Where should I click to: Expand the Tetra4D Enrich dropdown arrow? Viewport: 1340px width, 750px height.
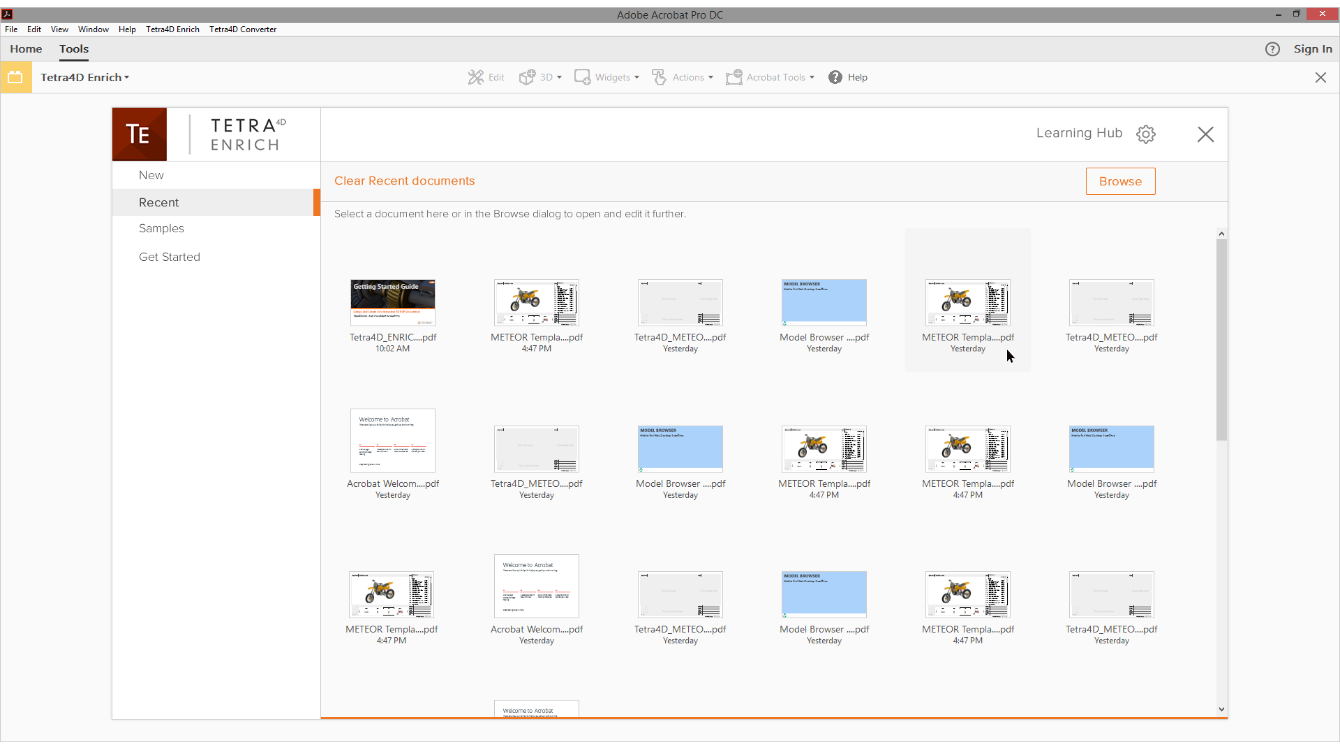pos(127,78)
